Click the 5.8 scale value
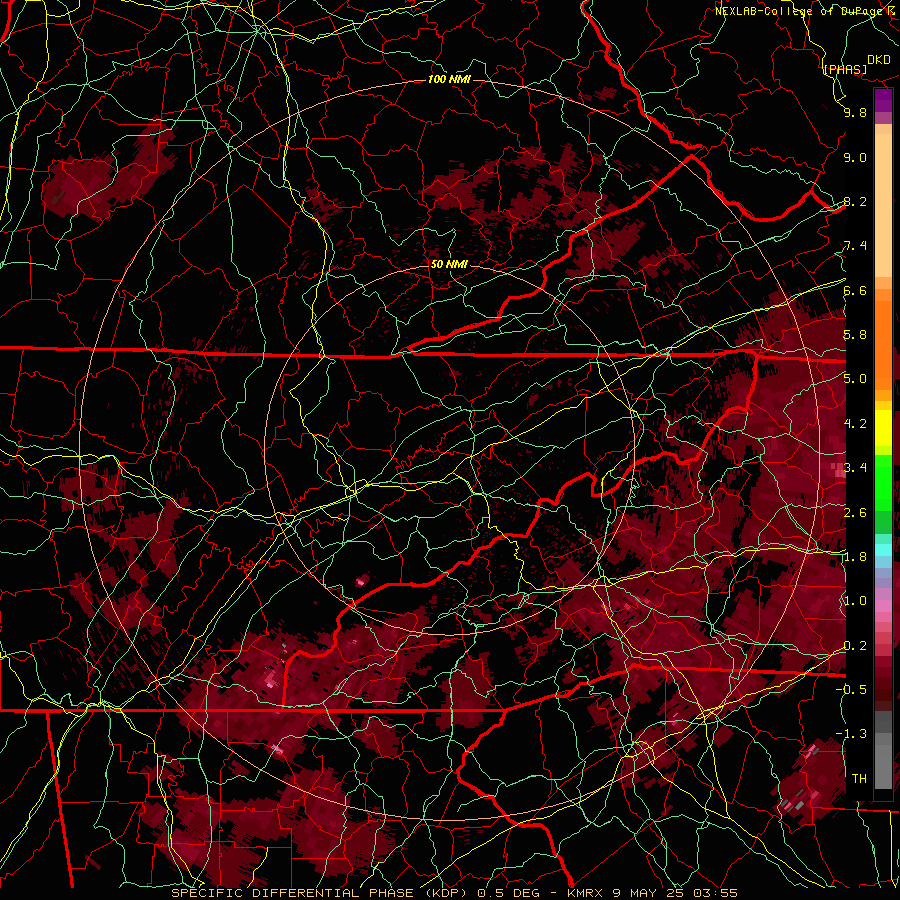900x900 pixels. 855,335
